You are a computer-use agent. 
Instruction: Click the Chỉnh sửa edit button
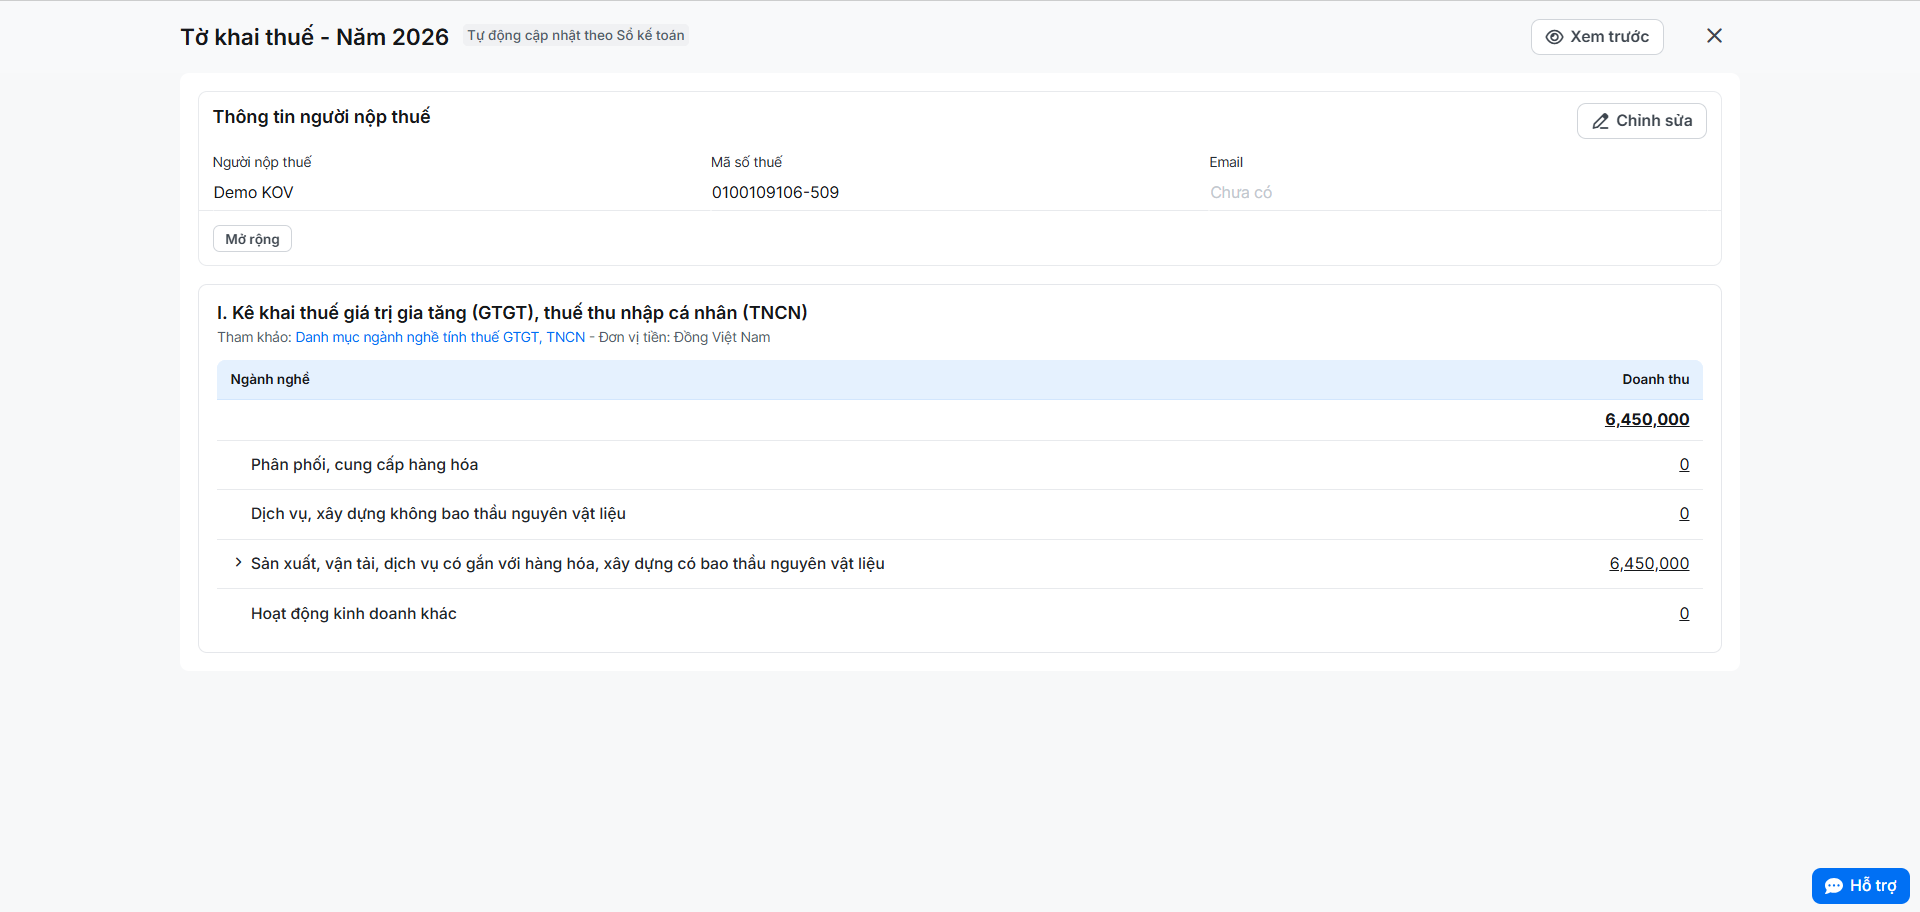click(1641, 121)
